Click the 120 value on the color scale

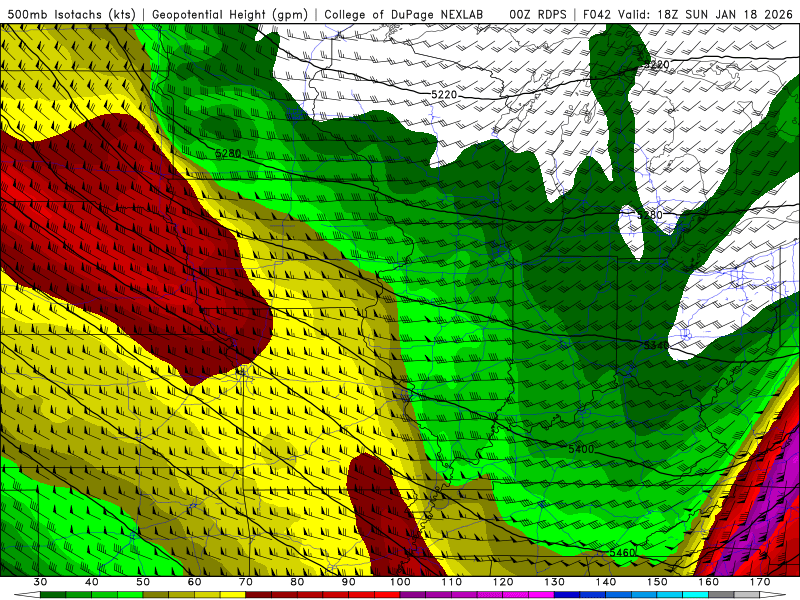(503, 582)
